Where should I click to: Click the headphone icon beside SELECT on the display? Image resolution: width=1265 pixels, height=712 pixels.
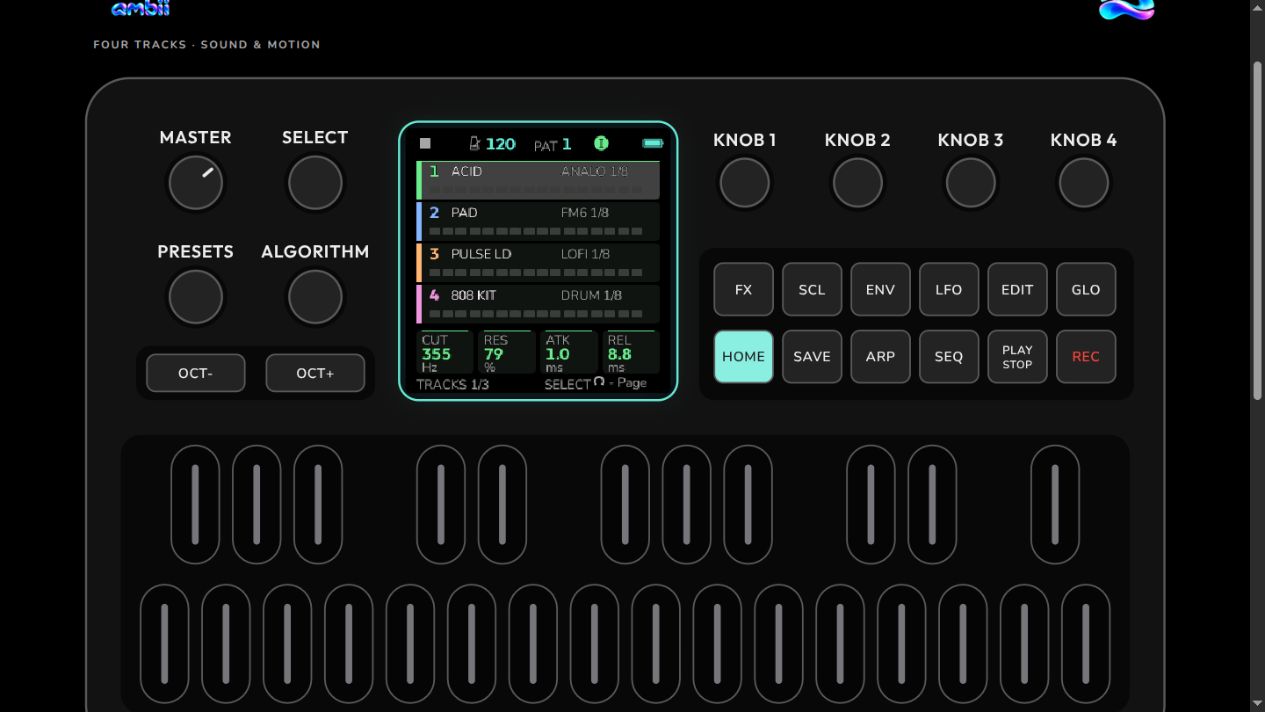point(599,382)
